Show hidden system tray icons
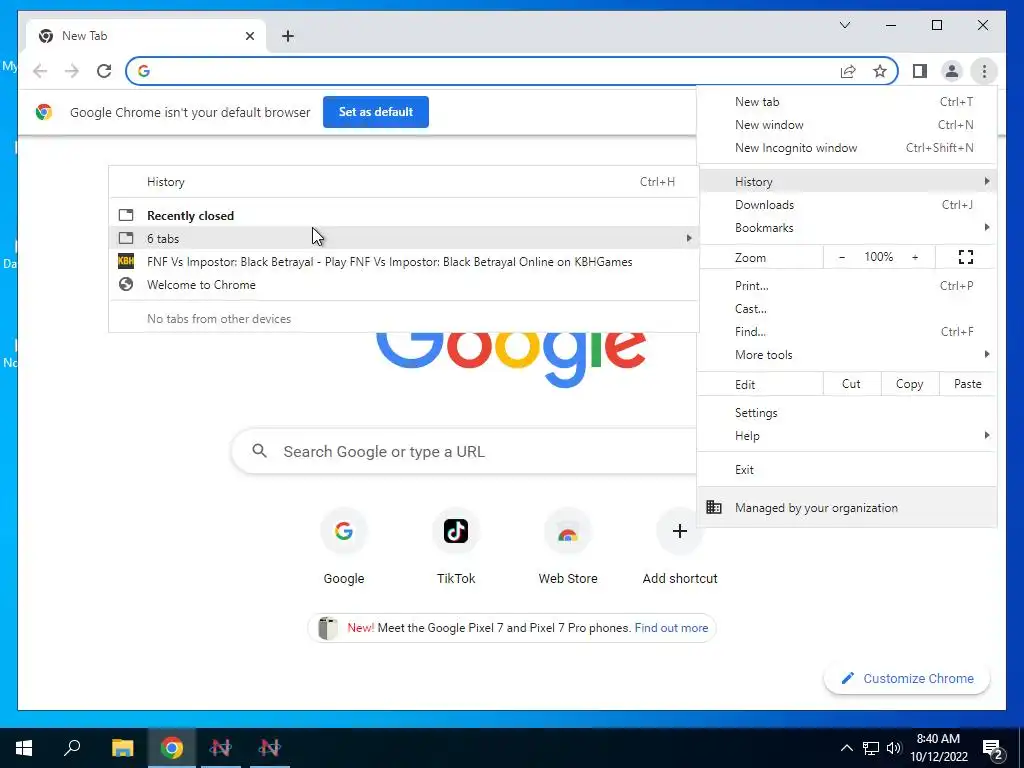 tap(846, 748)
